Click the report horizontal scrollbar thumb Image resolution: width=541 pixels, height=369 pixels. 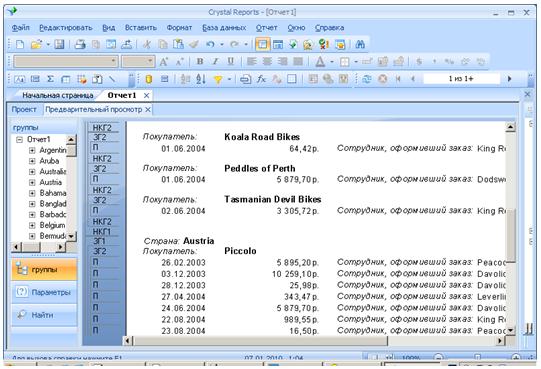click(x=260, y=341)
